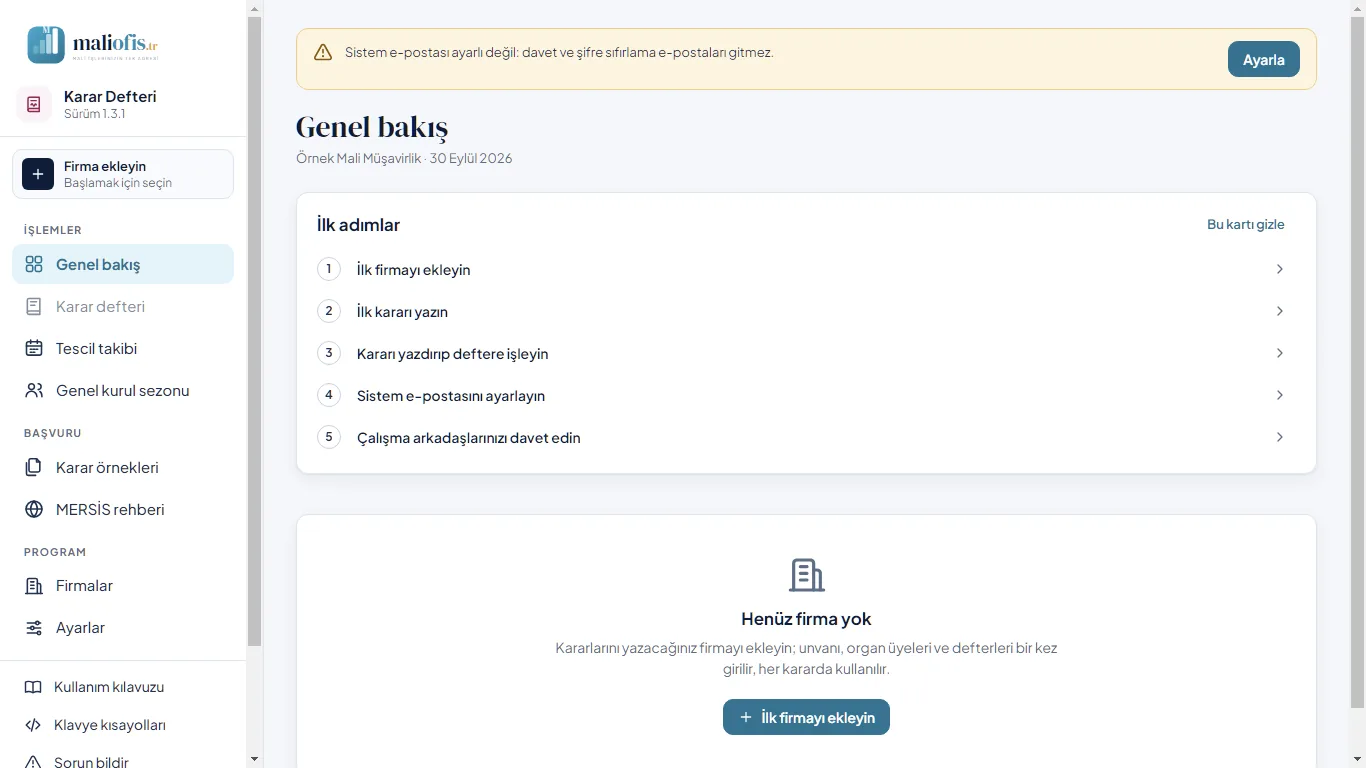
Task: Open Sistem e-postasını ayarlayın step chevron
Action: coord(1280,395)
